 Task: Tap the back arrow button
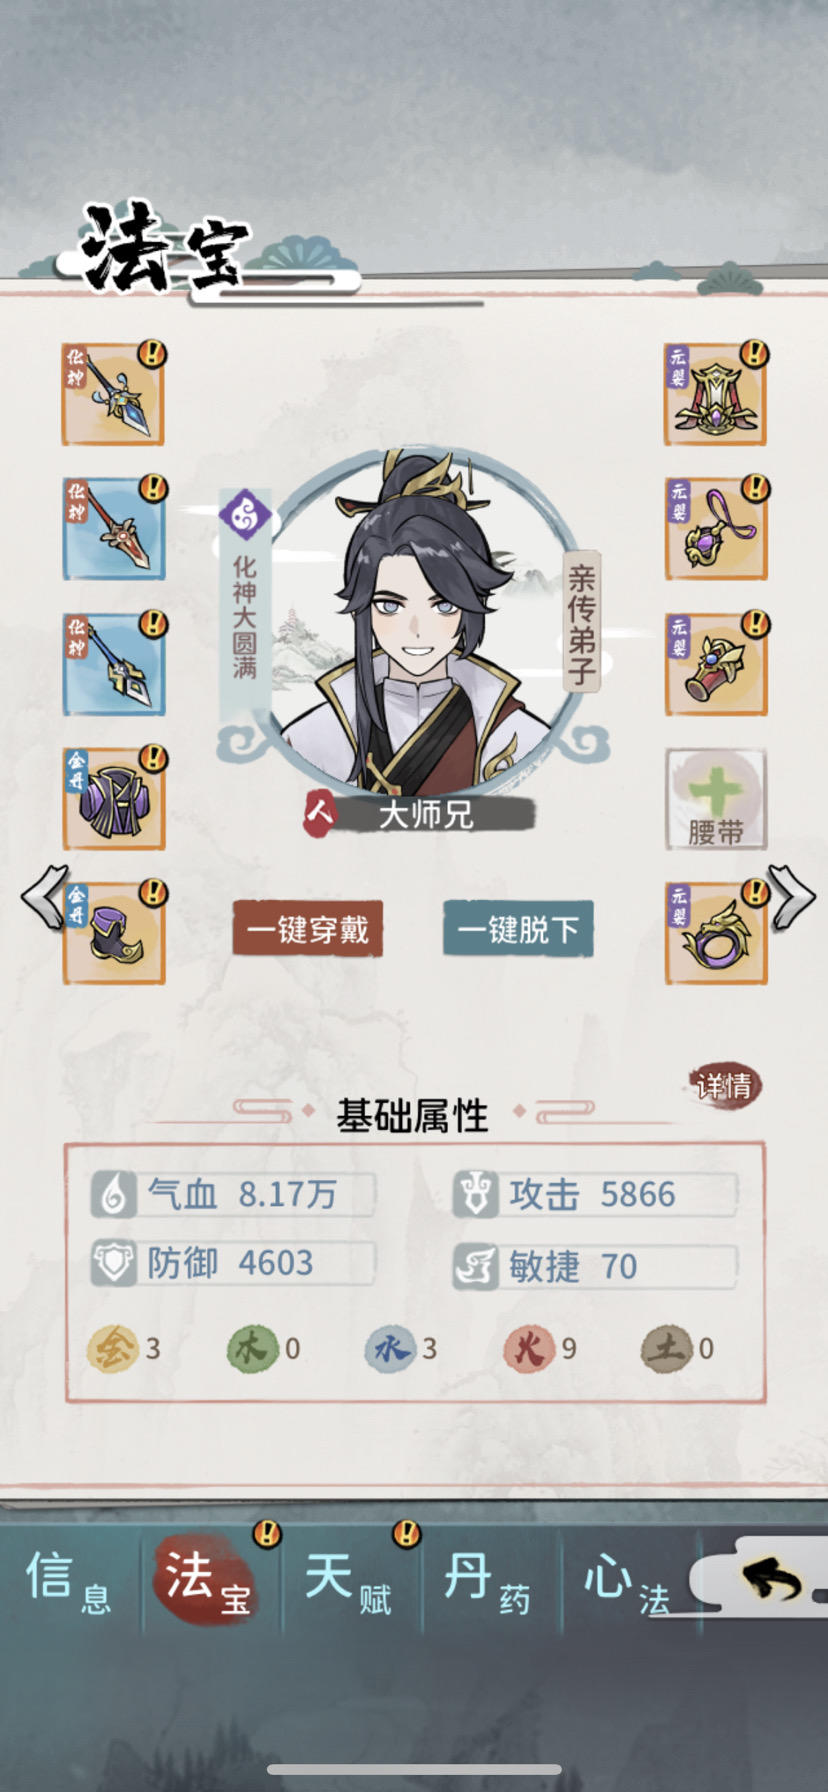[x=772, y=1578]
